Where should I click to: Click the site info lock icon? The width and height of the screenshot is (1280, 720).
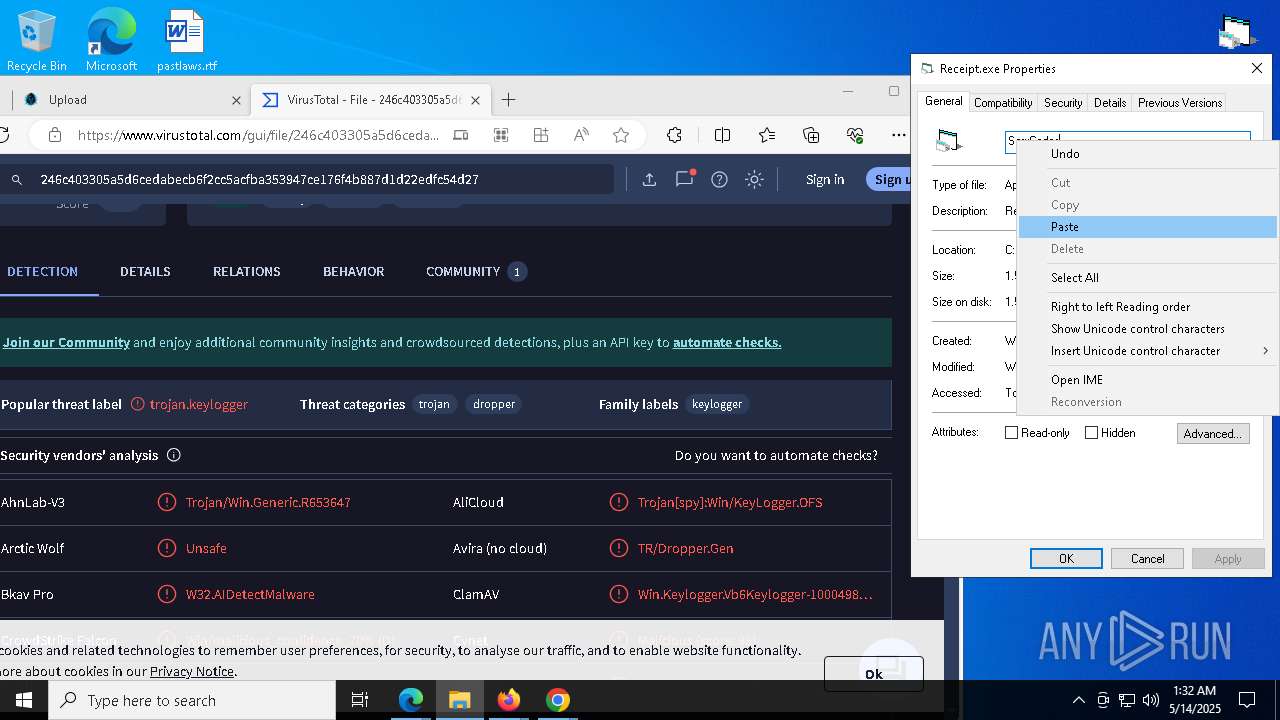point(55,135)
